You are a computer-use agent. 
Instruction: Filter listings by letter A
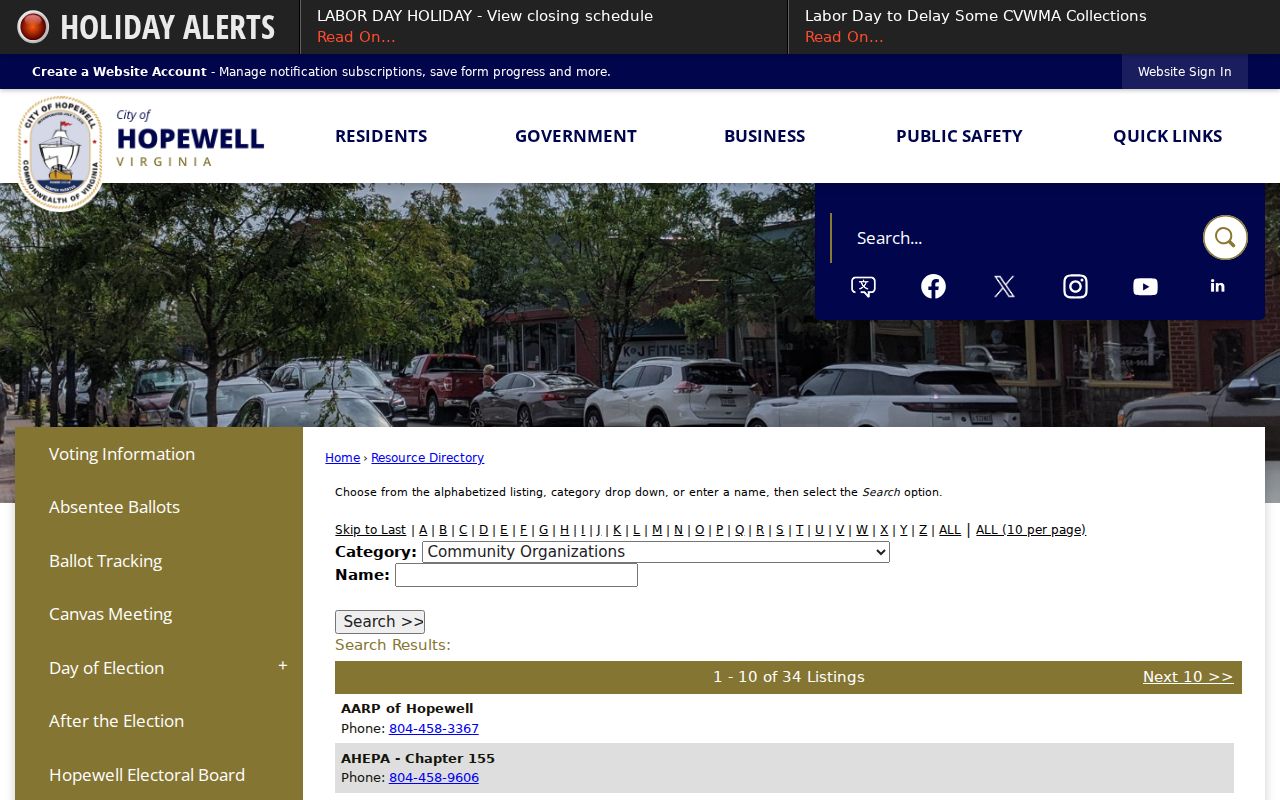pyautogui.click(x=423, y=530)
